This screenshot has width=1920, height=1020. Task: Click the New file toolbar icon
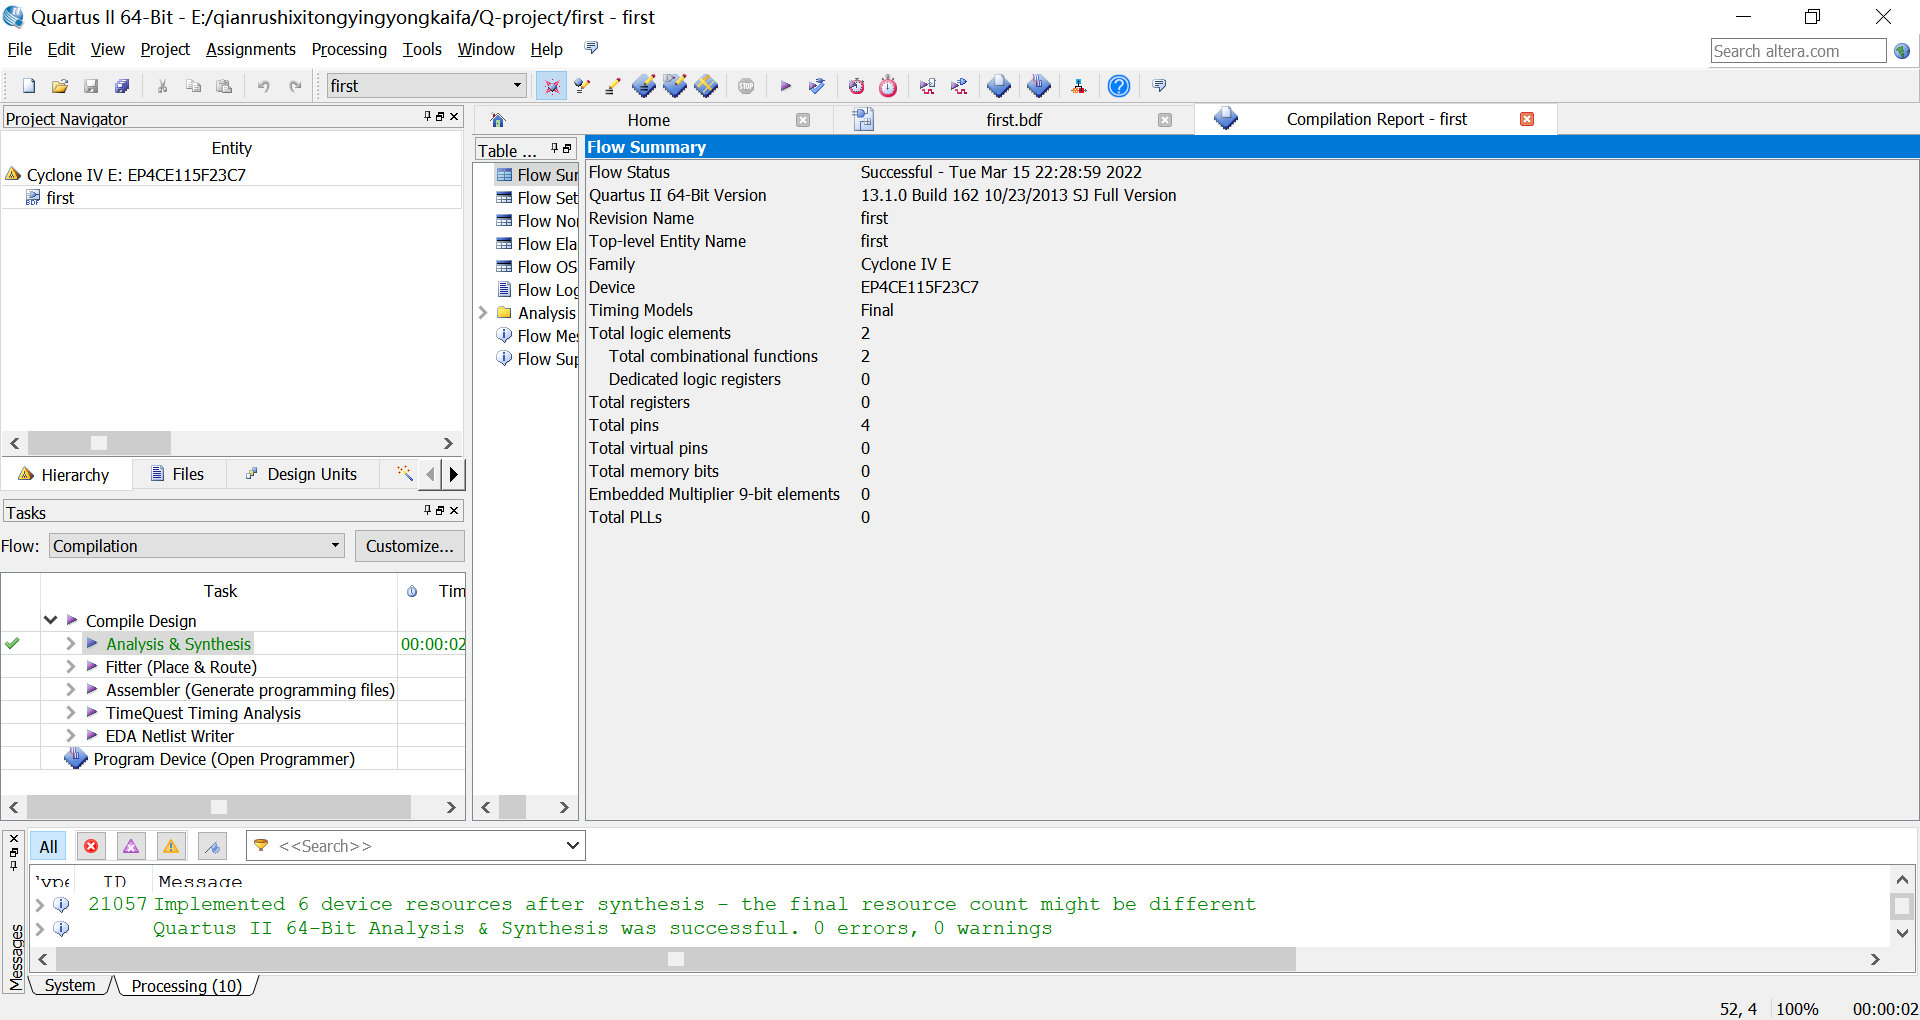click(29, 86)
